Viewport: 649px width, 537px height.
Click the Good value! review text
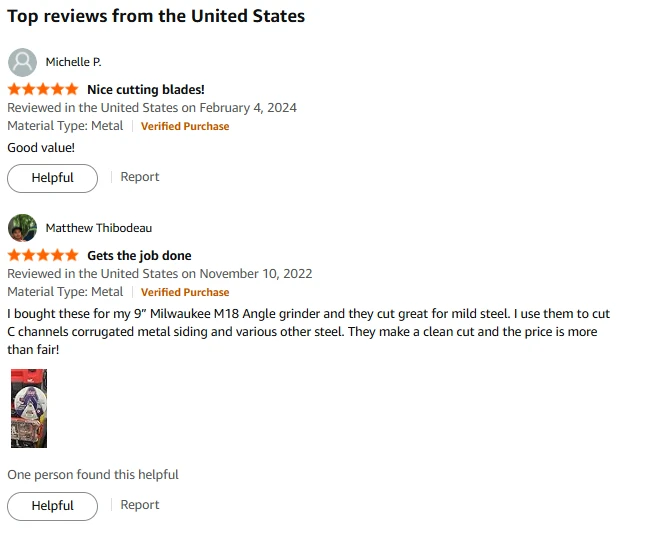click(41, 148)
